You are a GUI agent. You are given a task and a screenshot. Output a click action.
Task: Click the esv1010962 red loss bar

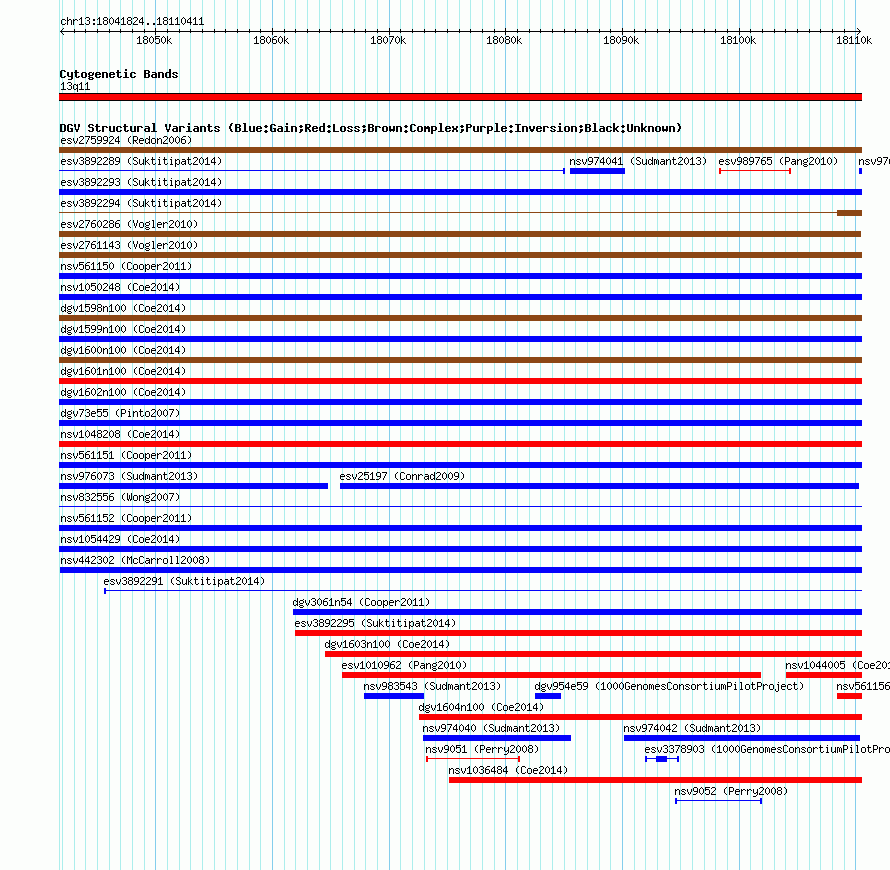tap(551, 675)
